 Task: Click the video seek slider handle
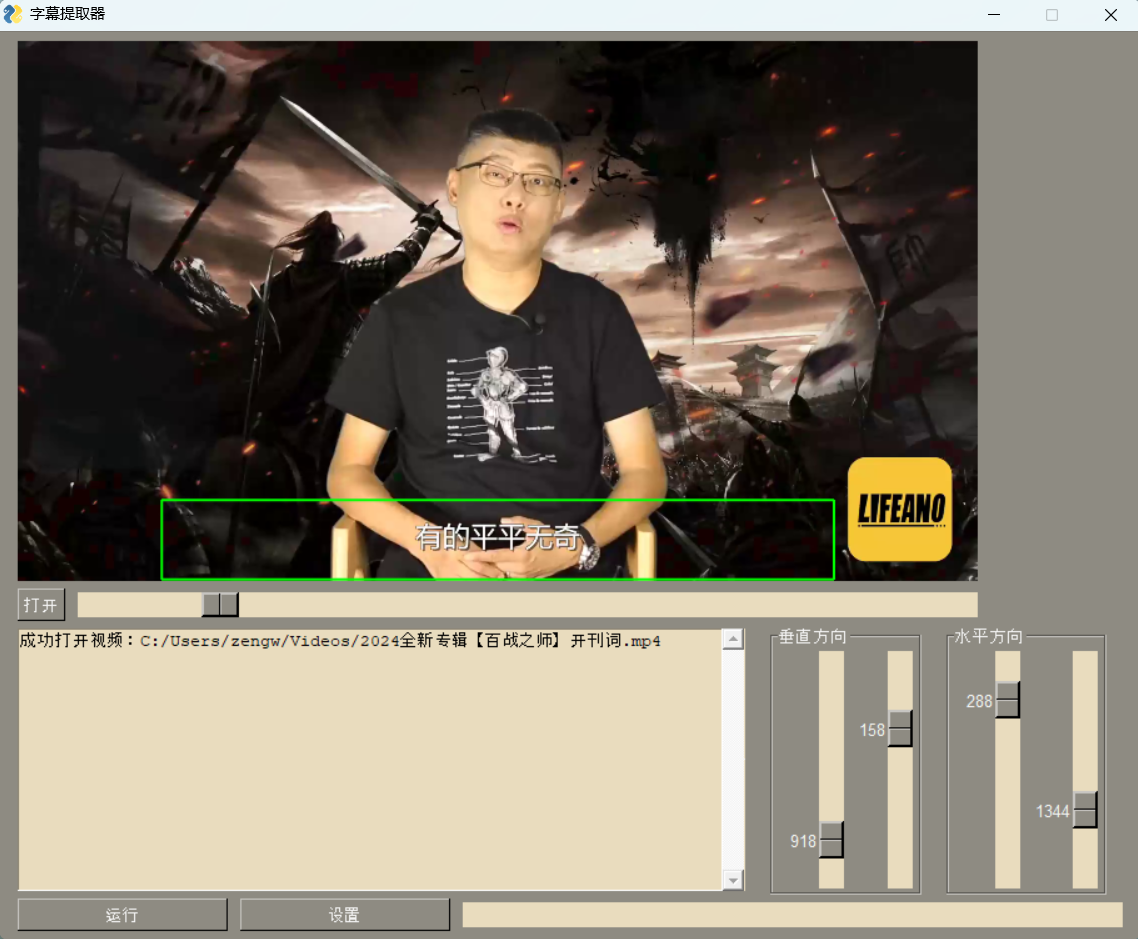tap(220, 604)
